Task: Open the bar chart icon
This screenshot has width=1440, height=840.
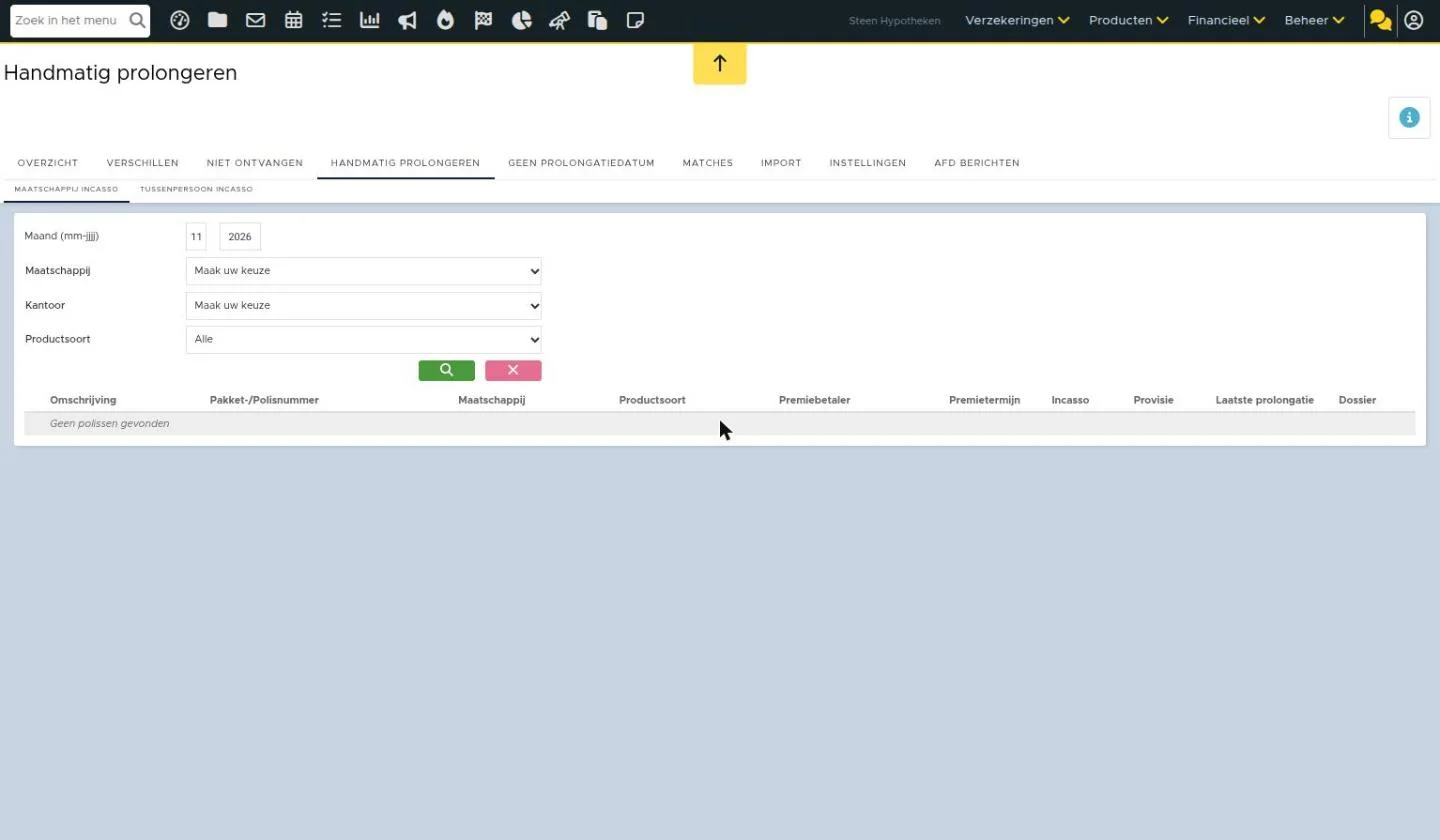Action: pyautogui.click(x=369, y=20)
